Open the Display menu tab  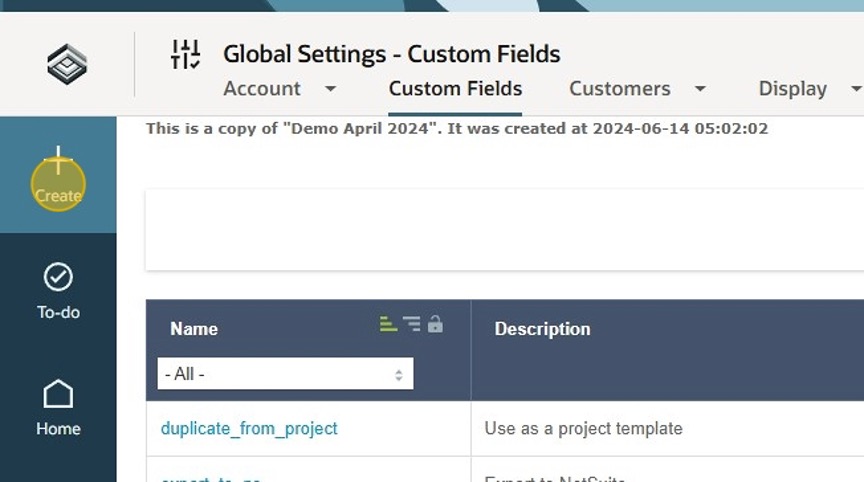click(x=792, y=89)
